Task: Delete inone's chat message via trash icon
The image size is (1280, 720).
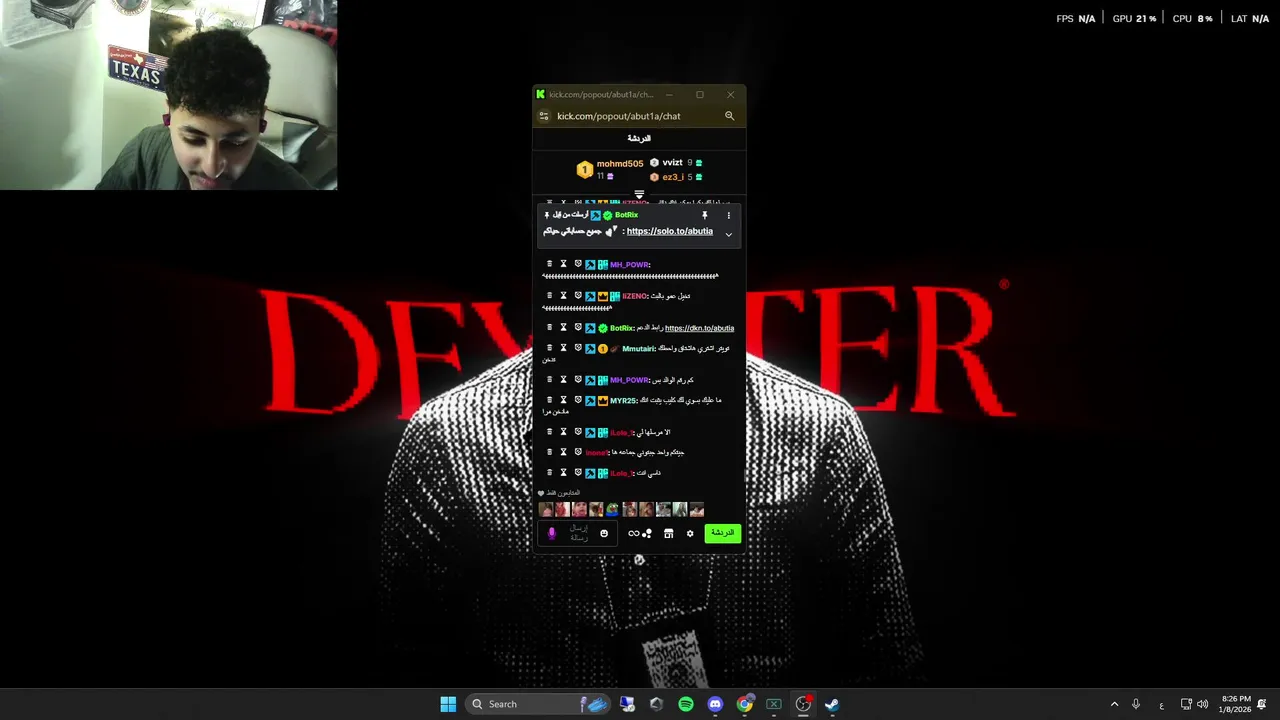Action: tap(549, 452)
